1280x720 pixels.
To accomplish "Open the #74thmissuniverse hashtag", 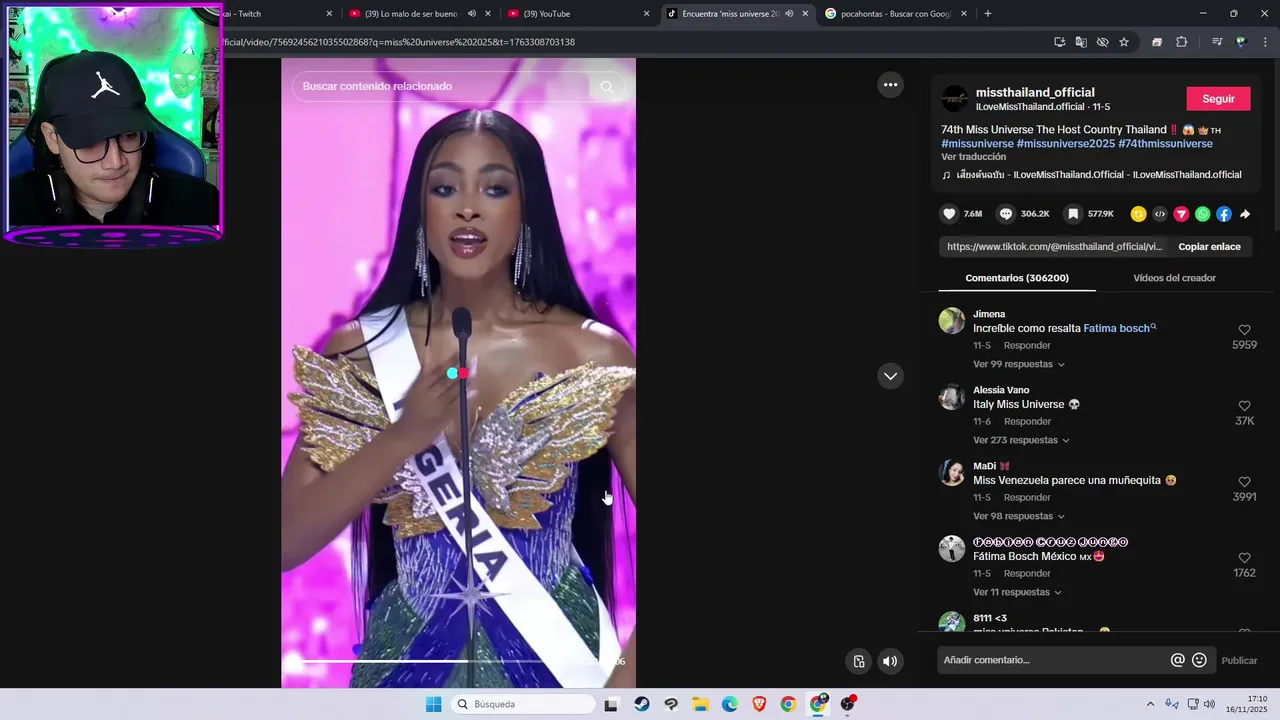I will pos(1165,144).
